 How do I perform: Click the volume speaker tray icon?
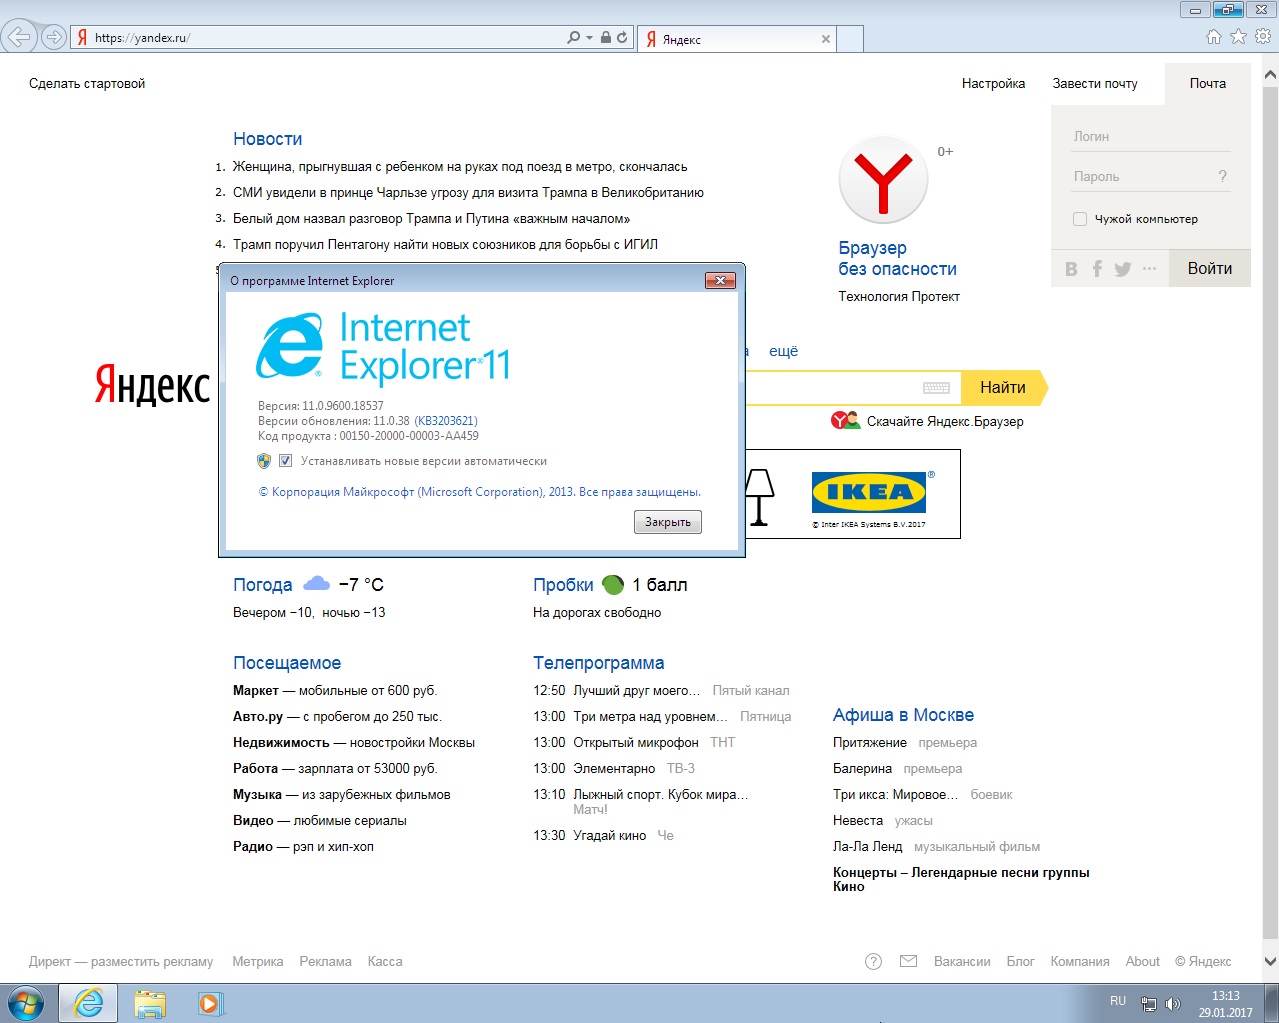(x=1174, y=1004)
